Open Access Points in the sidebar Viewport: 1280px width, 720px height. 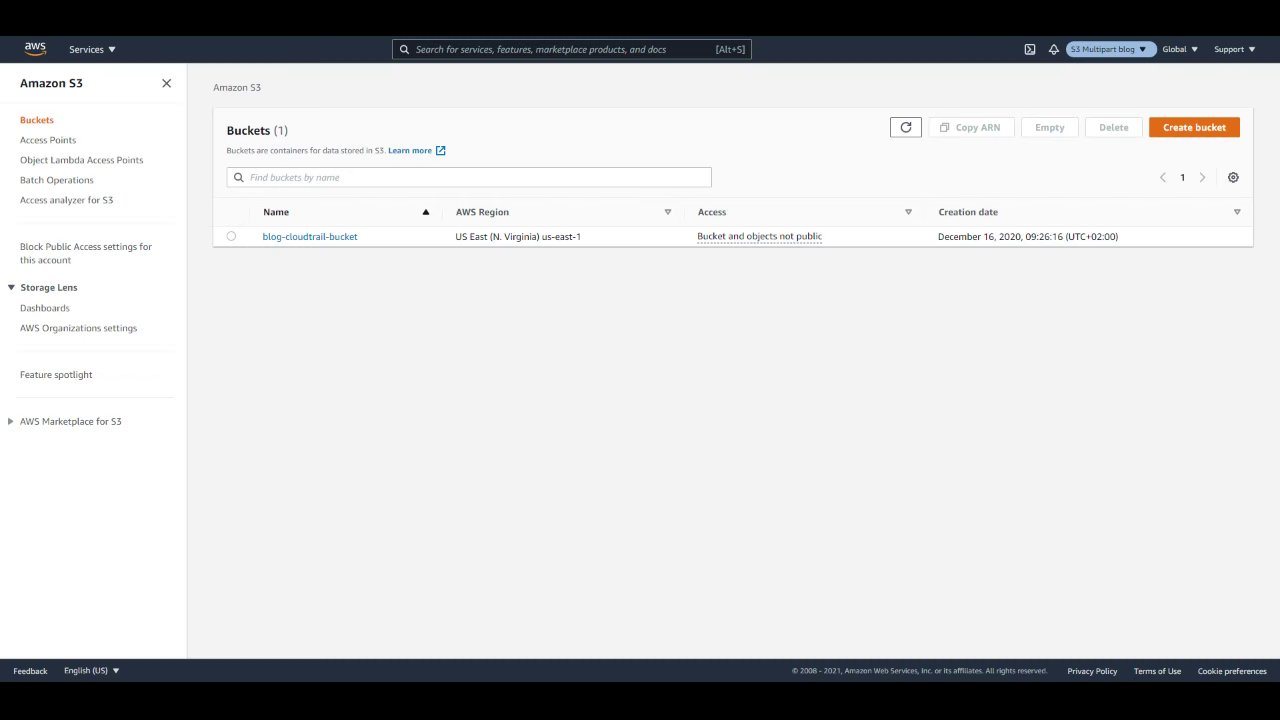coord(48,140)
